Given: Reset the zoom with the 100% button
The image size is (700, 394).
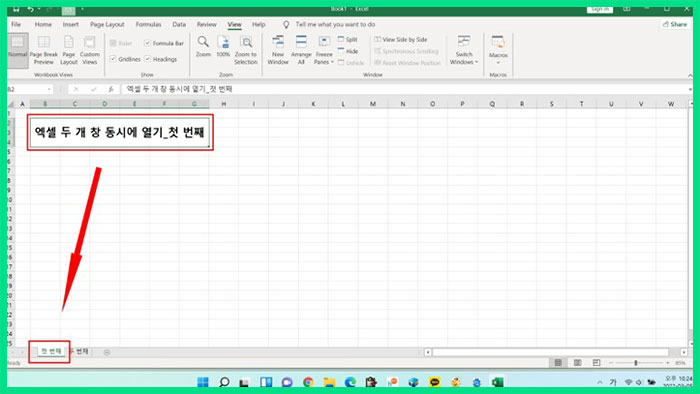Looking at the screenshot, I should pyautogui.click(x=223, y=46).
